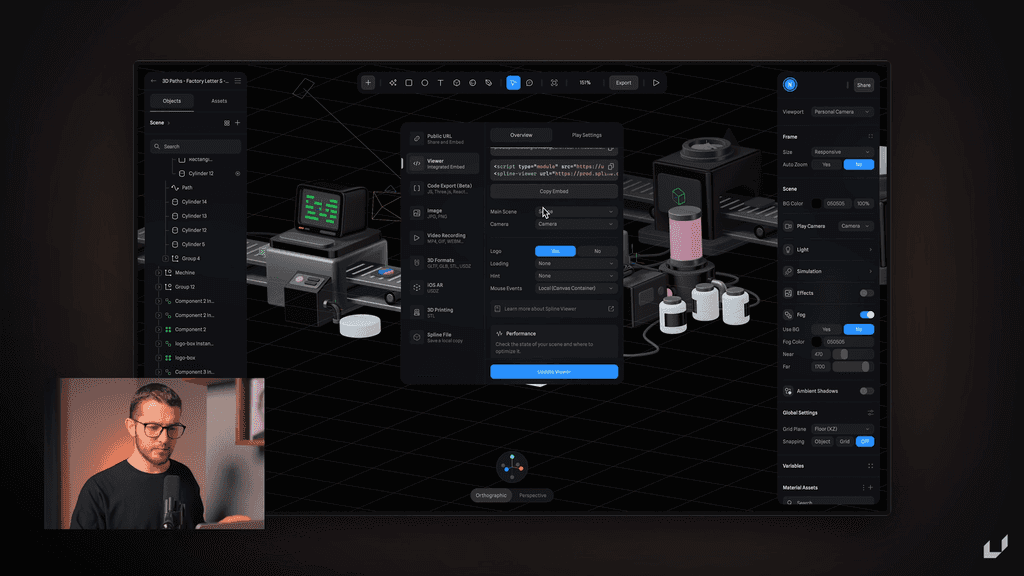This screenshot has width=1024, height=576.
Task: Click the Copy Embed button
Action: (x=553, y=191)
